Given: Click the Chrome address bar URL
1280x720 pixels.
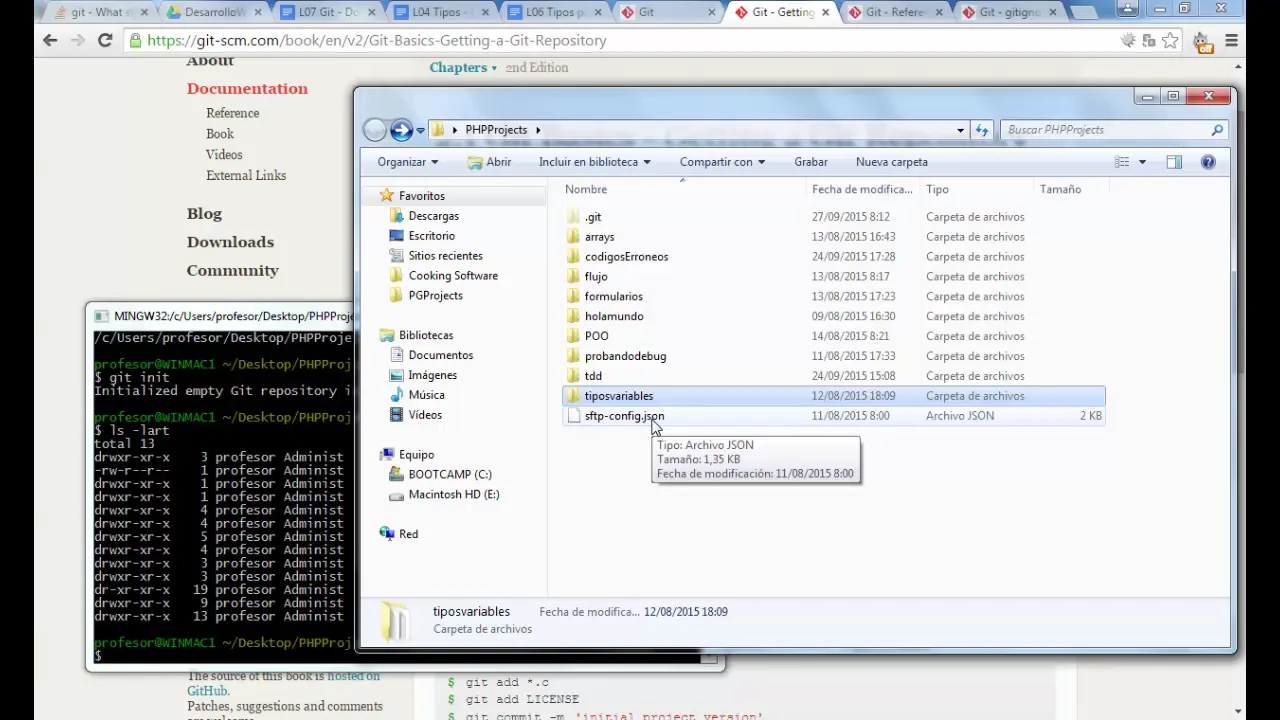Looking at the screenshot, I should [377, 41].
